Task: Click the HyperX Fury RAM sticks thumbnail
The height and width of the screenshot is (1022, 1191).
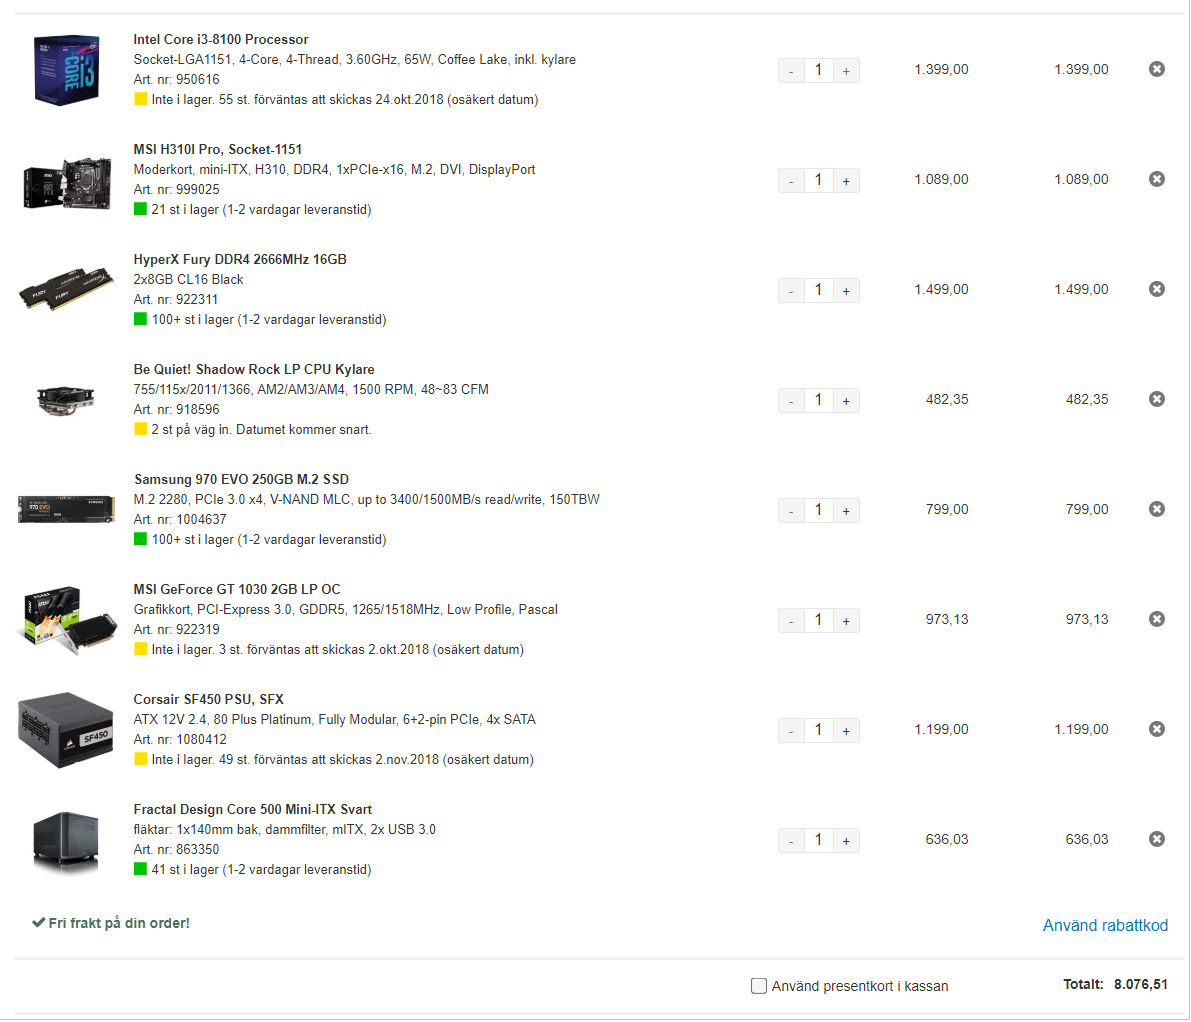Action: tap(66, 289)
